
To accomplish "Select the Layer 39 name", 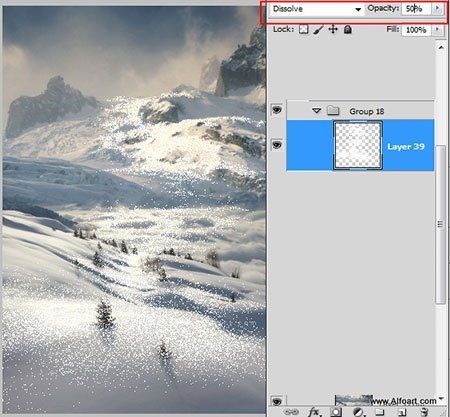I will (406, 147).
